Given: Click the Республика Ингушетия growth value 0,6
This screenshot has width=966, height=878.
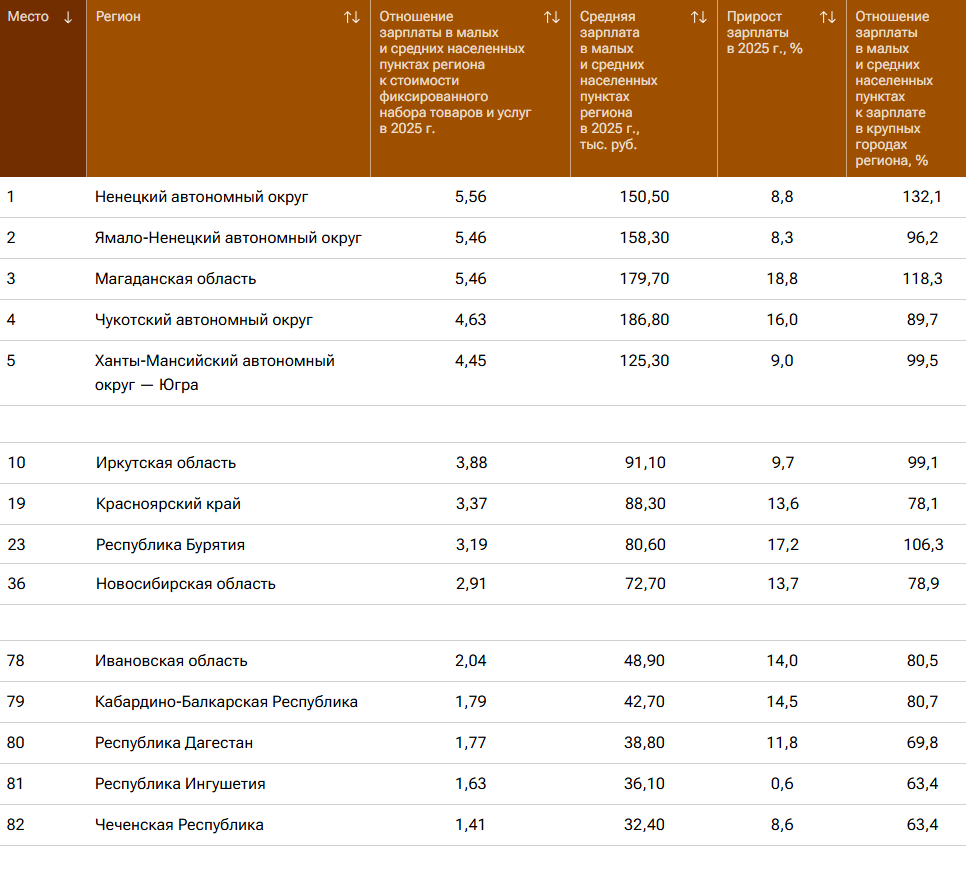Looking at the screenshot, I should 784,784.
